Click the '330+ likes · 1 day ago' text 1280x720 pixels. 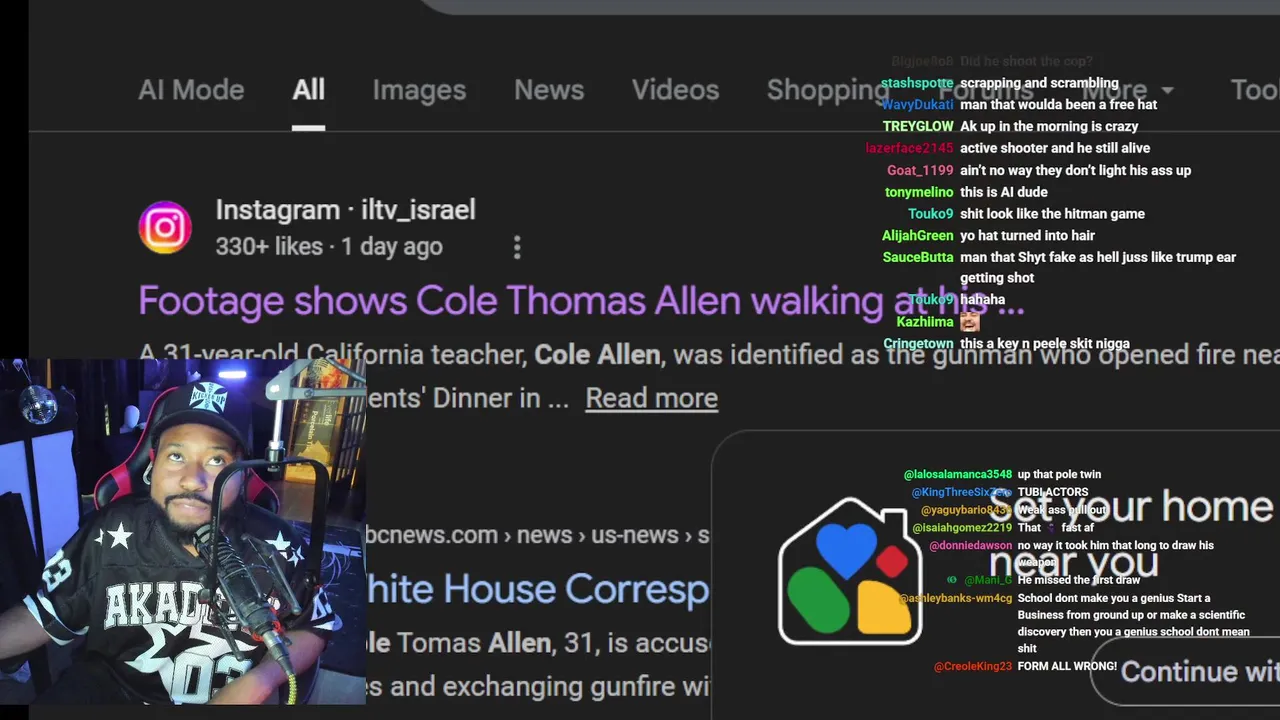329,247
